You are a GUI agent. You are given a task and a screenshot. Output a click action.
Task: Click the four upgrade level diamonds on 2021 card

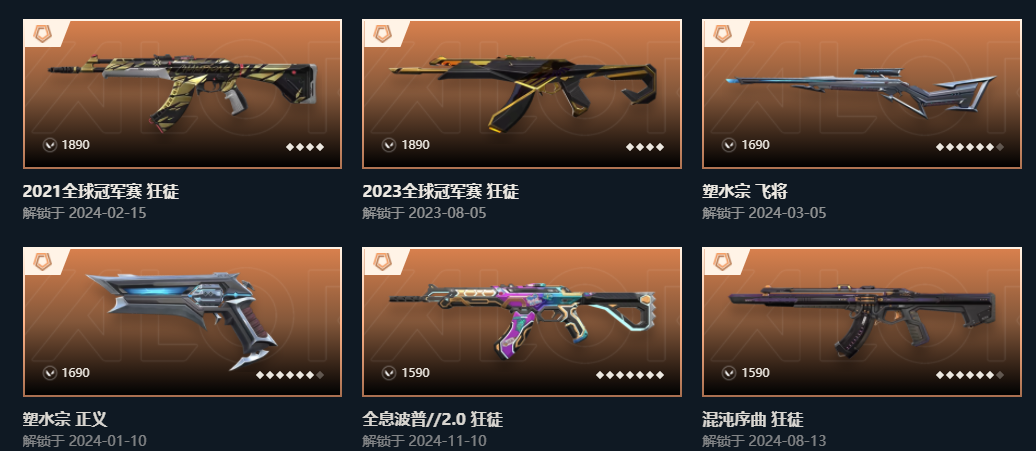tap(305, 147)
